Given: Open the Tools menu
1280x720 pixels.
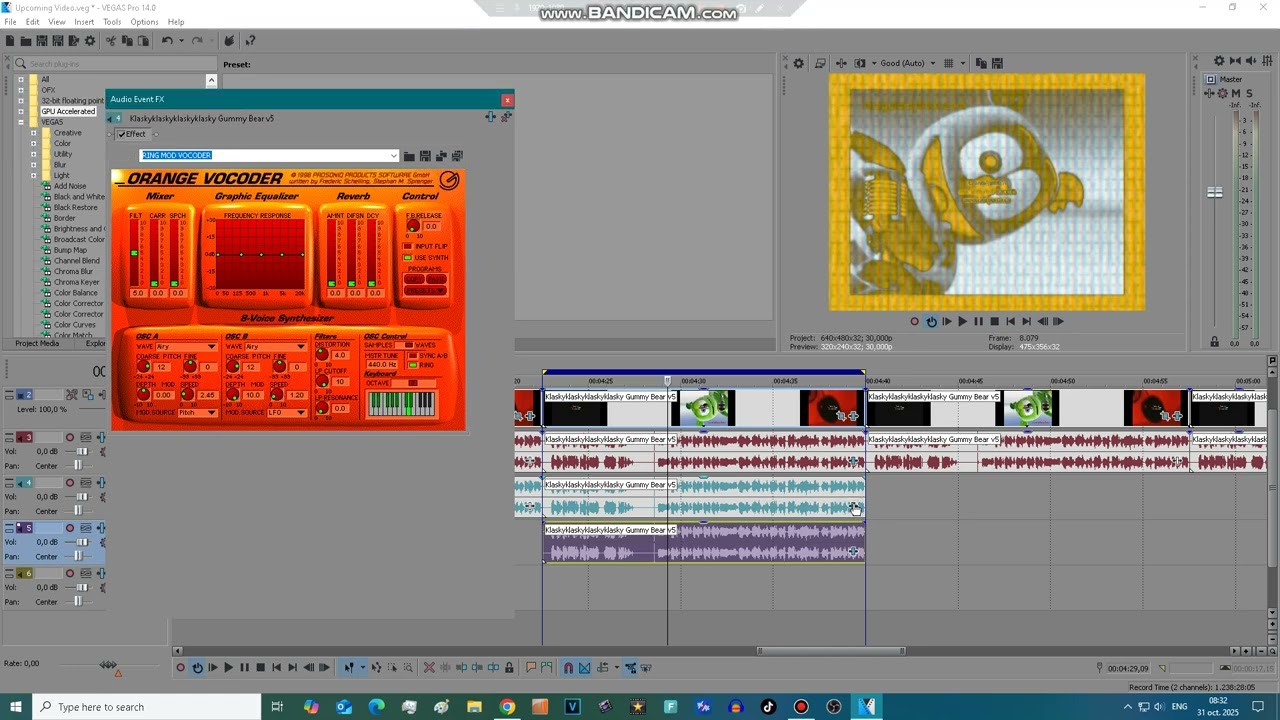Looking at the screenshot, I should click(112, 22).
